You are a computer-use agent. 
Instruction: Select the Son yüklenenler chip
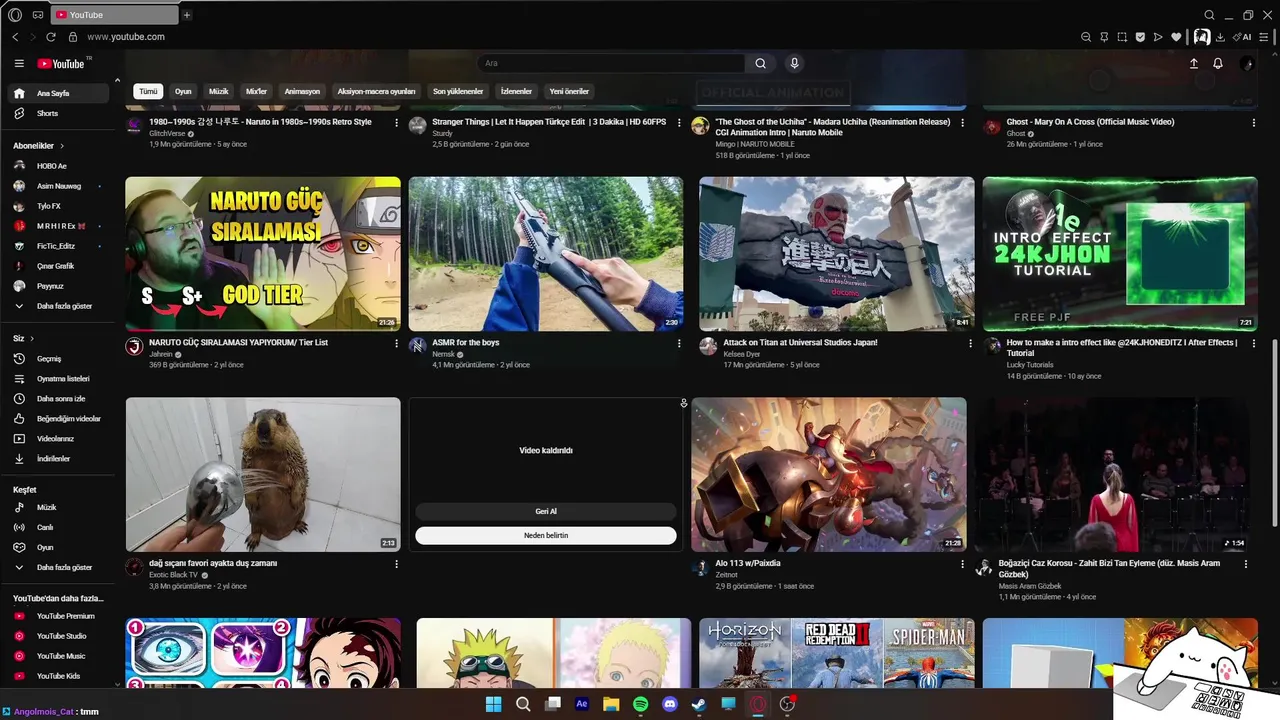[458, 91]
